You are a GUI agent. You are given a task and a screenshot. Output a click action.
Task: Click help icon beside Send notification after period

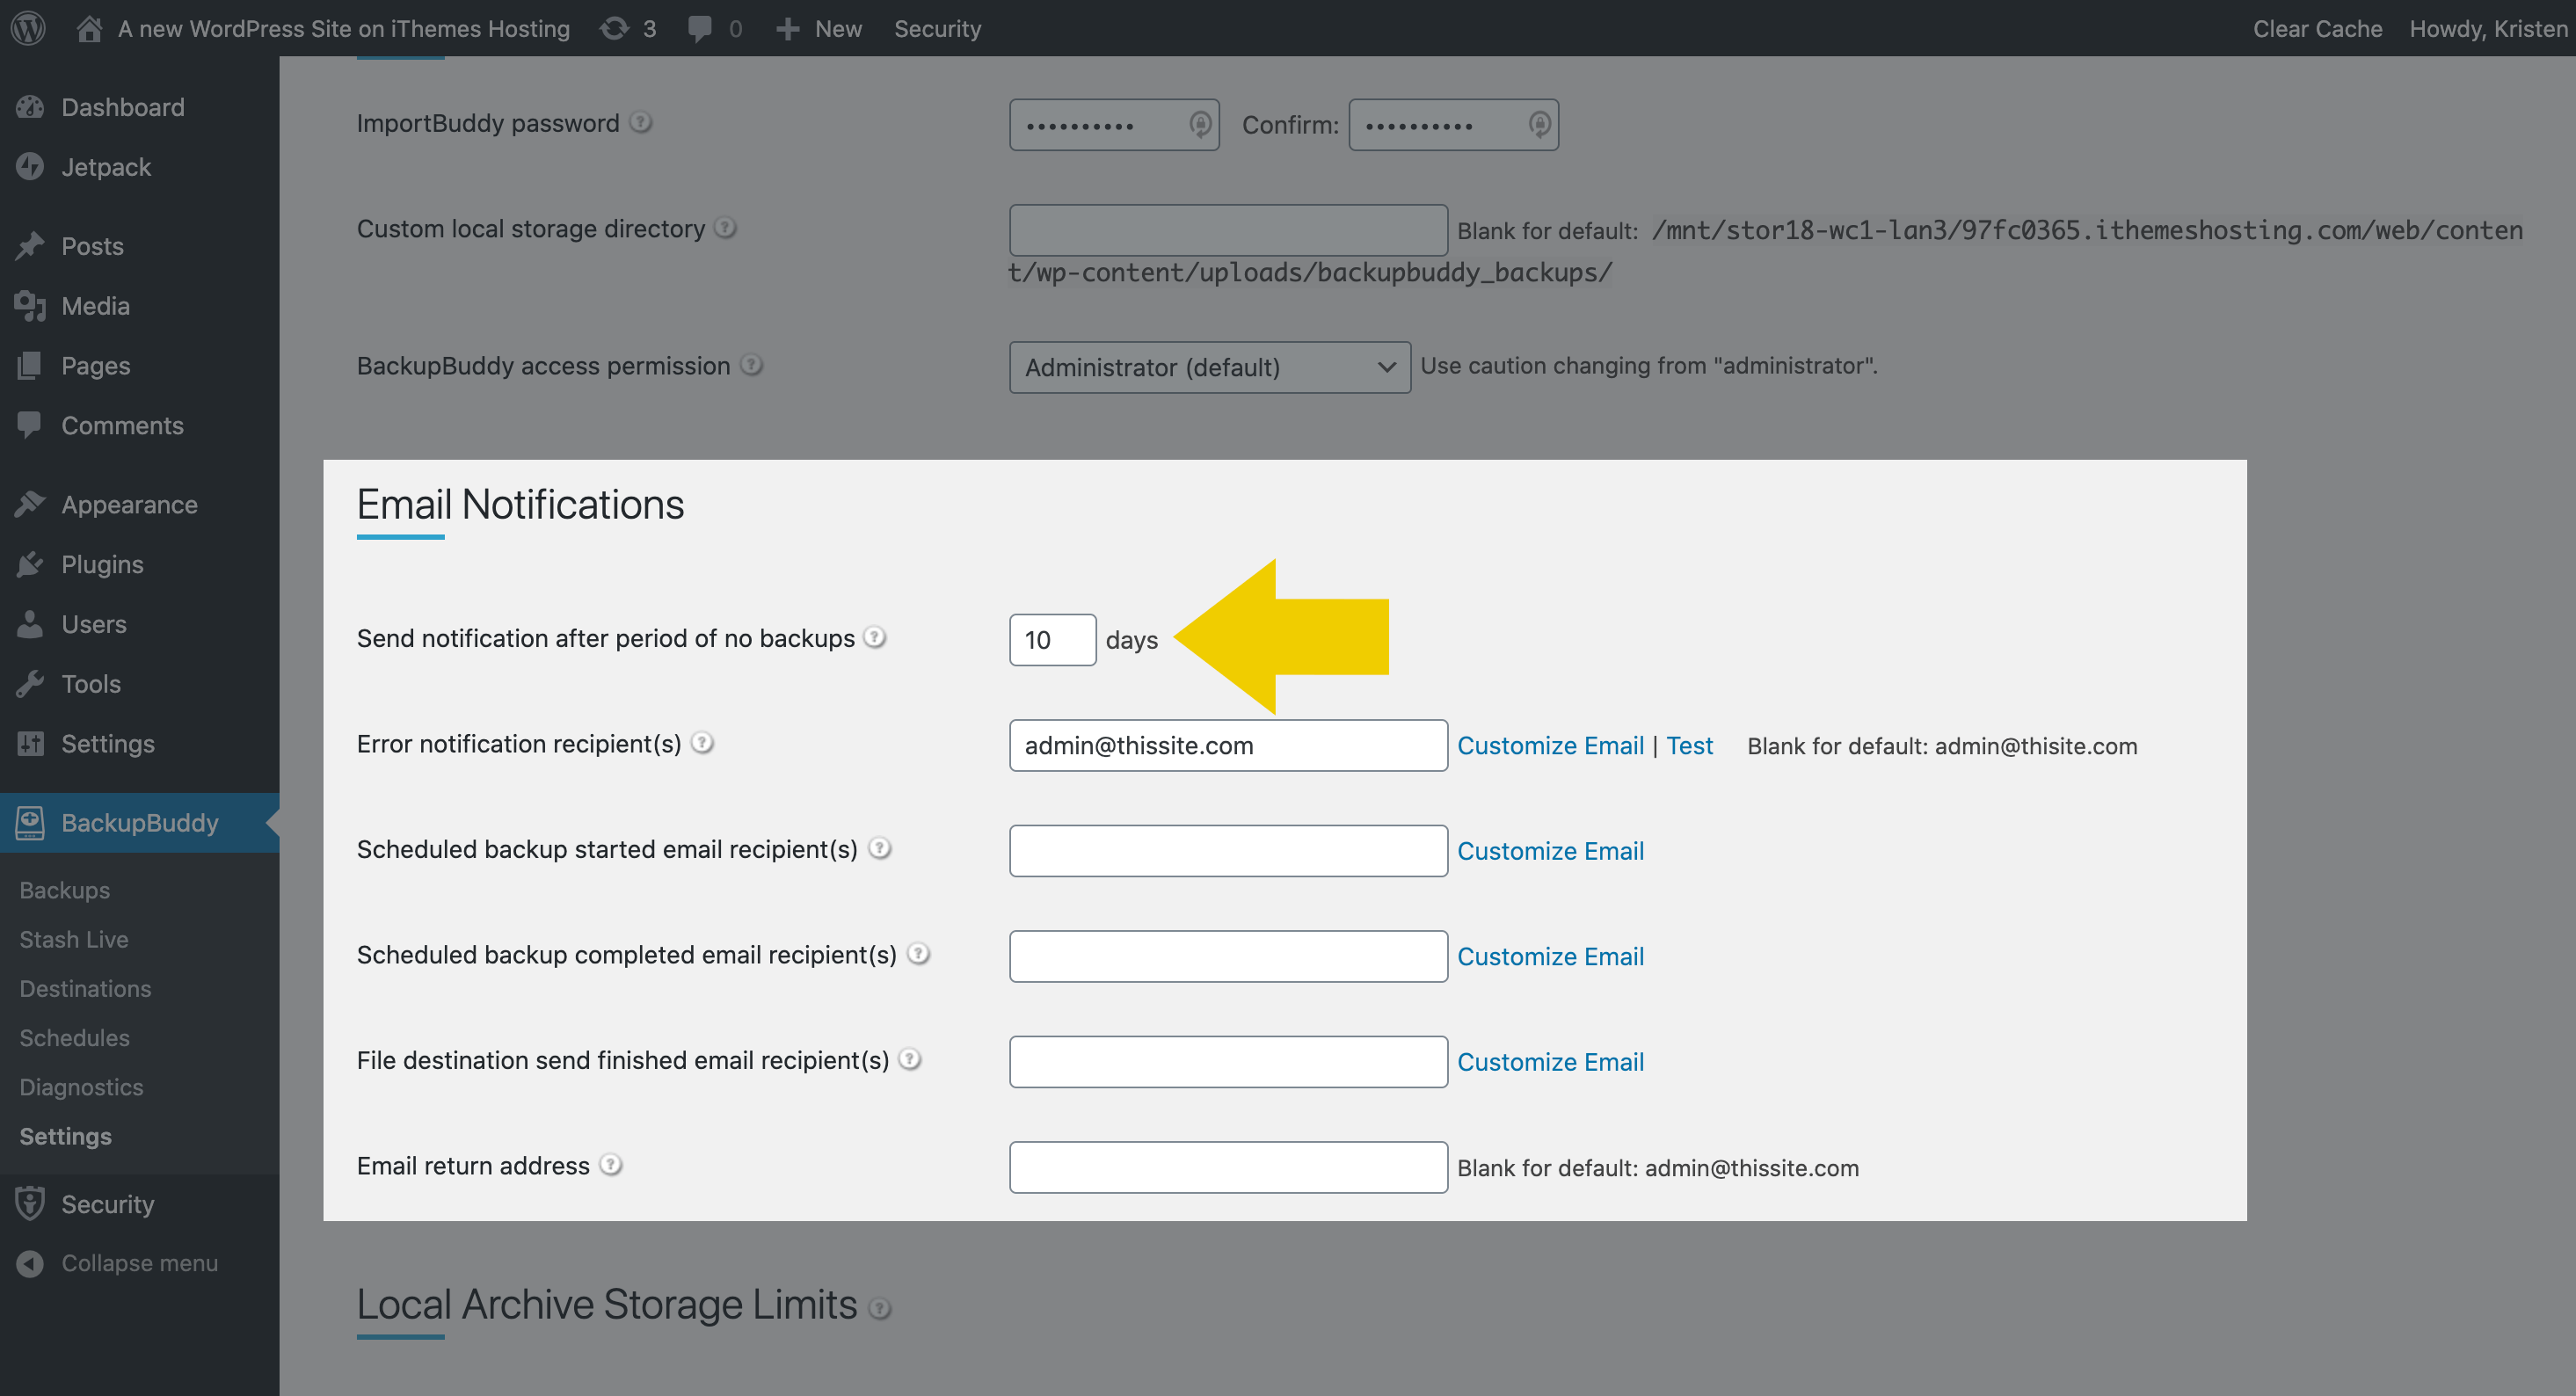coord(875,637)
